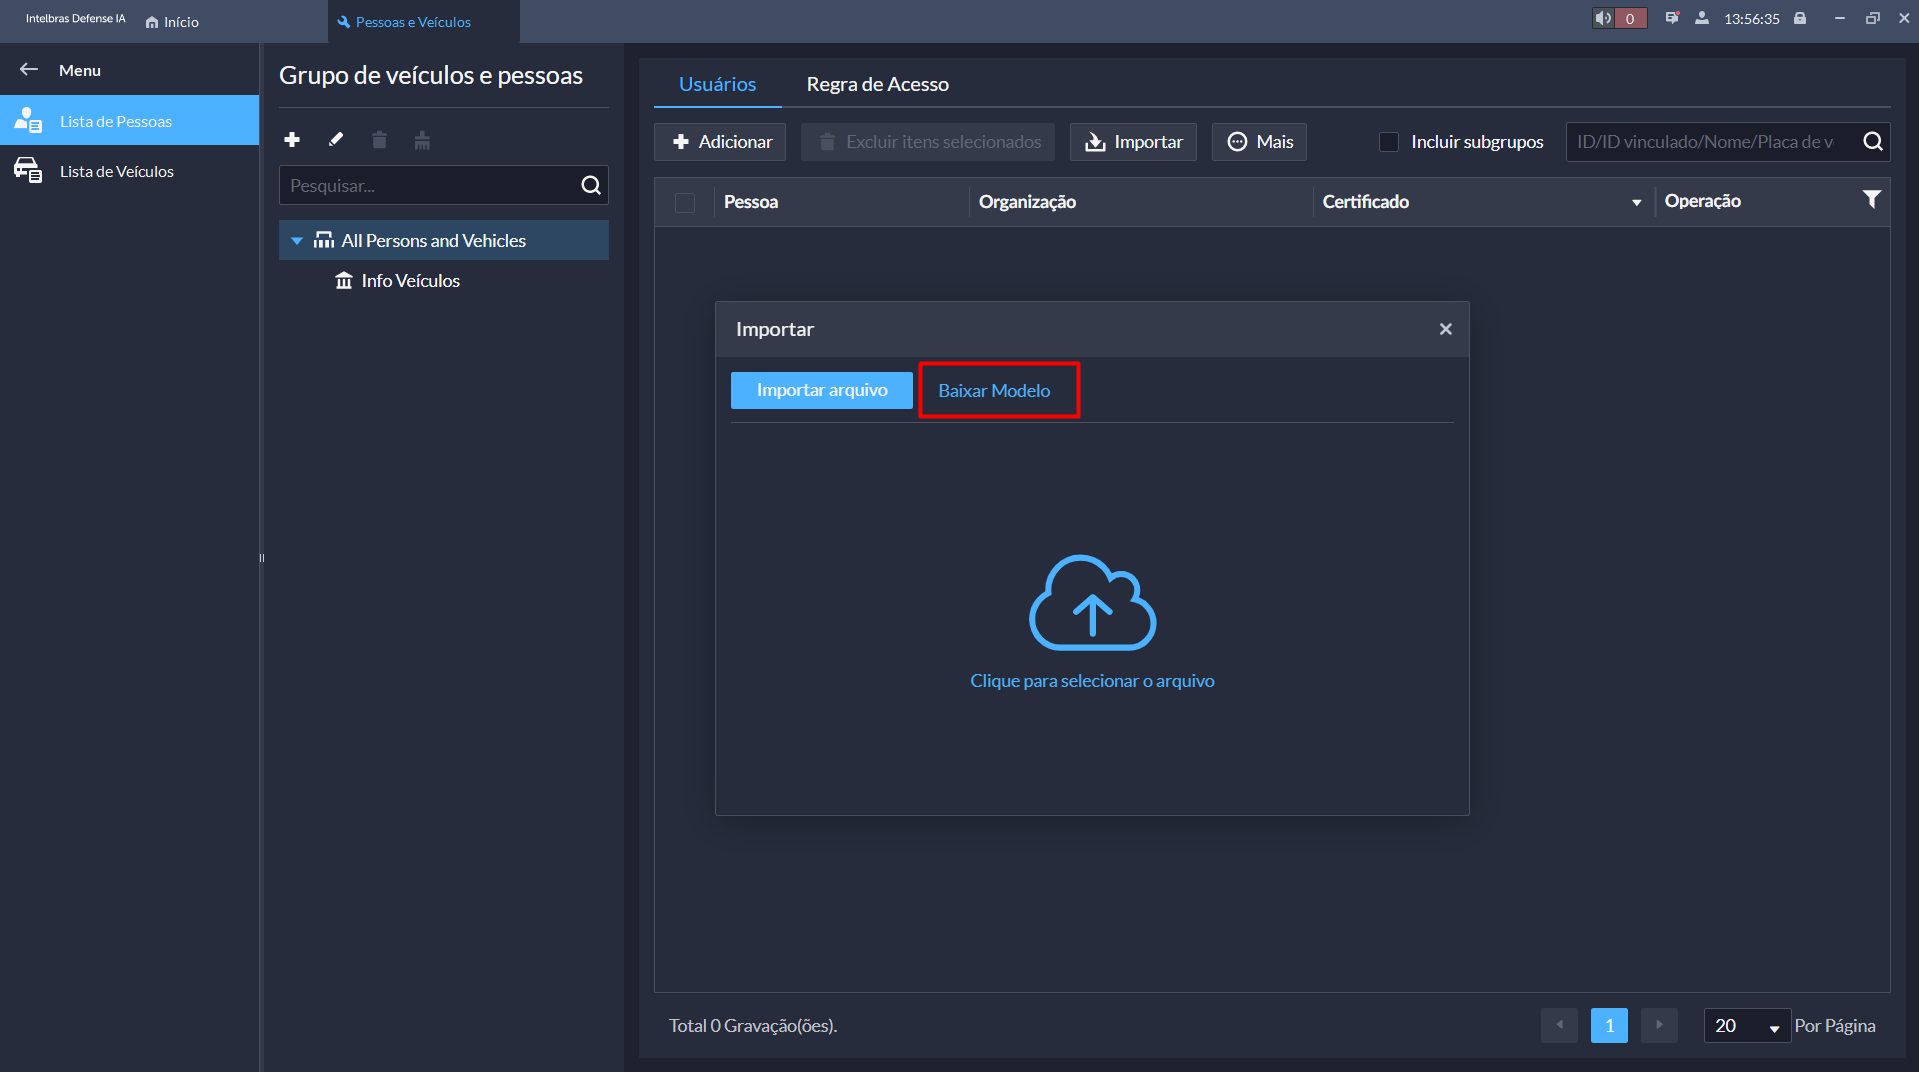
Task: Click the back arrow next to Menu
Action: [x=29, y=70]
